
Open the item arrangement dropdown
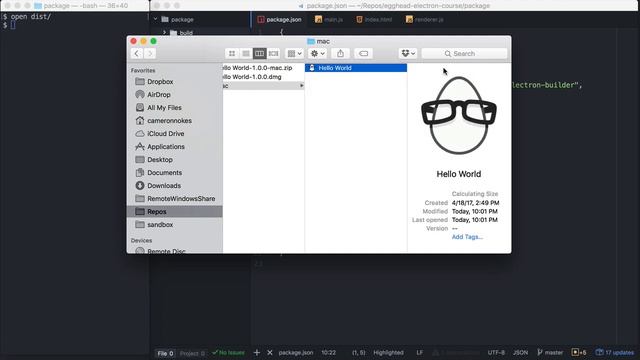coord(294,53)
